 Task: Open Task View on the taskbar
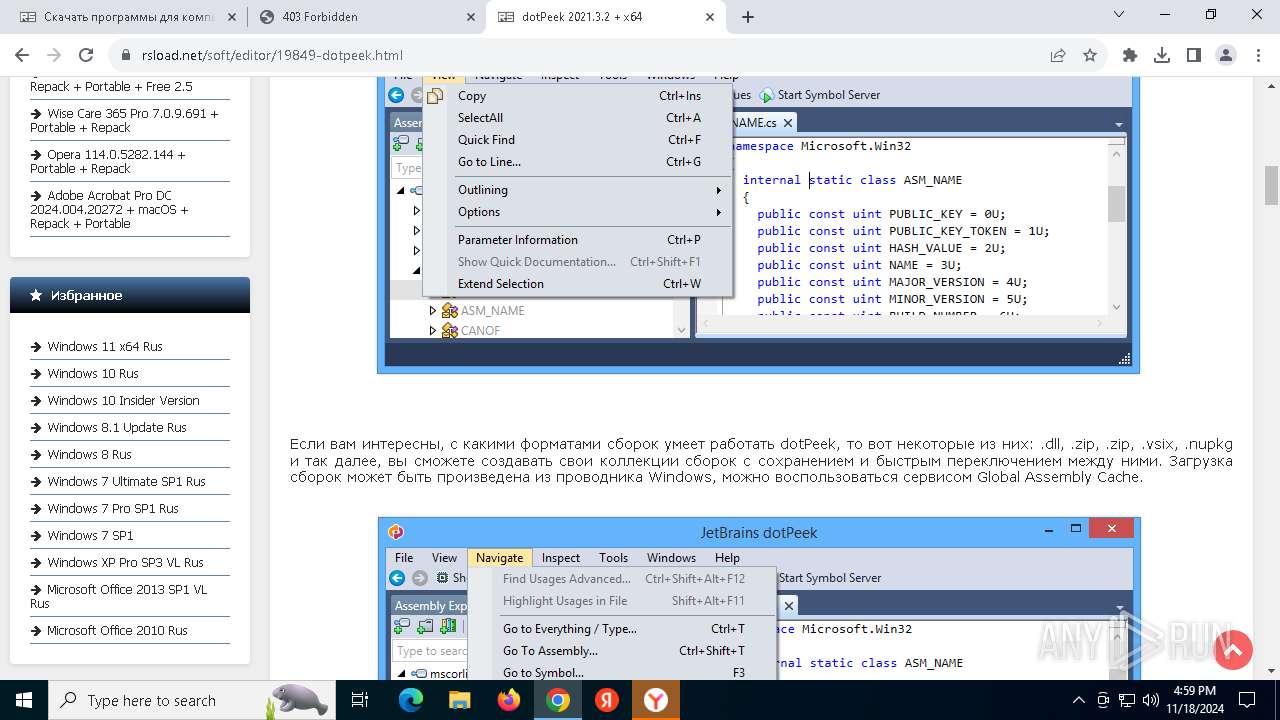coord(361,700)
